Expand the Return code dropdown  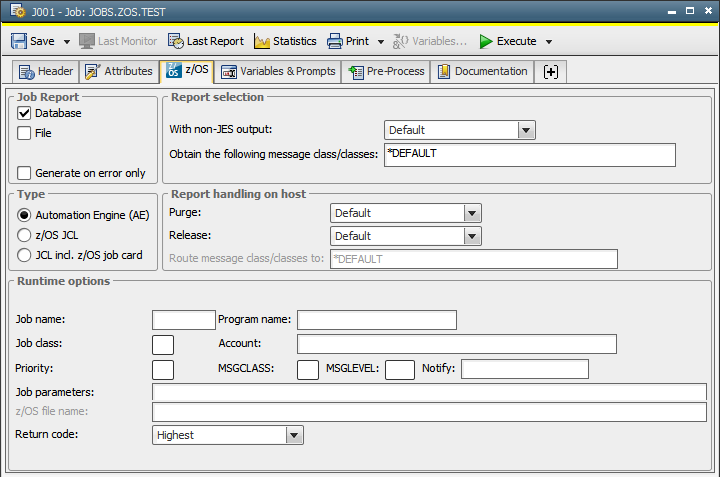coord(293,435)
